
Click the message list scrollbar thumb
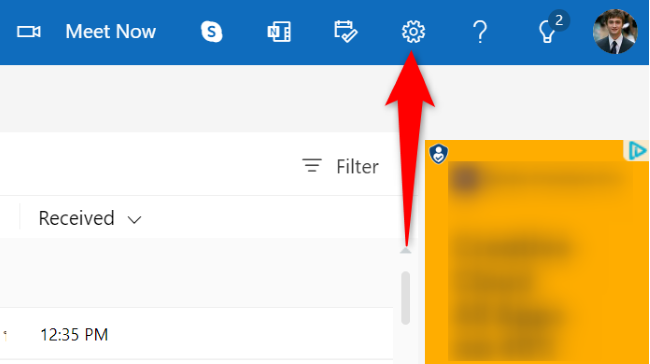[405, 298]
